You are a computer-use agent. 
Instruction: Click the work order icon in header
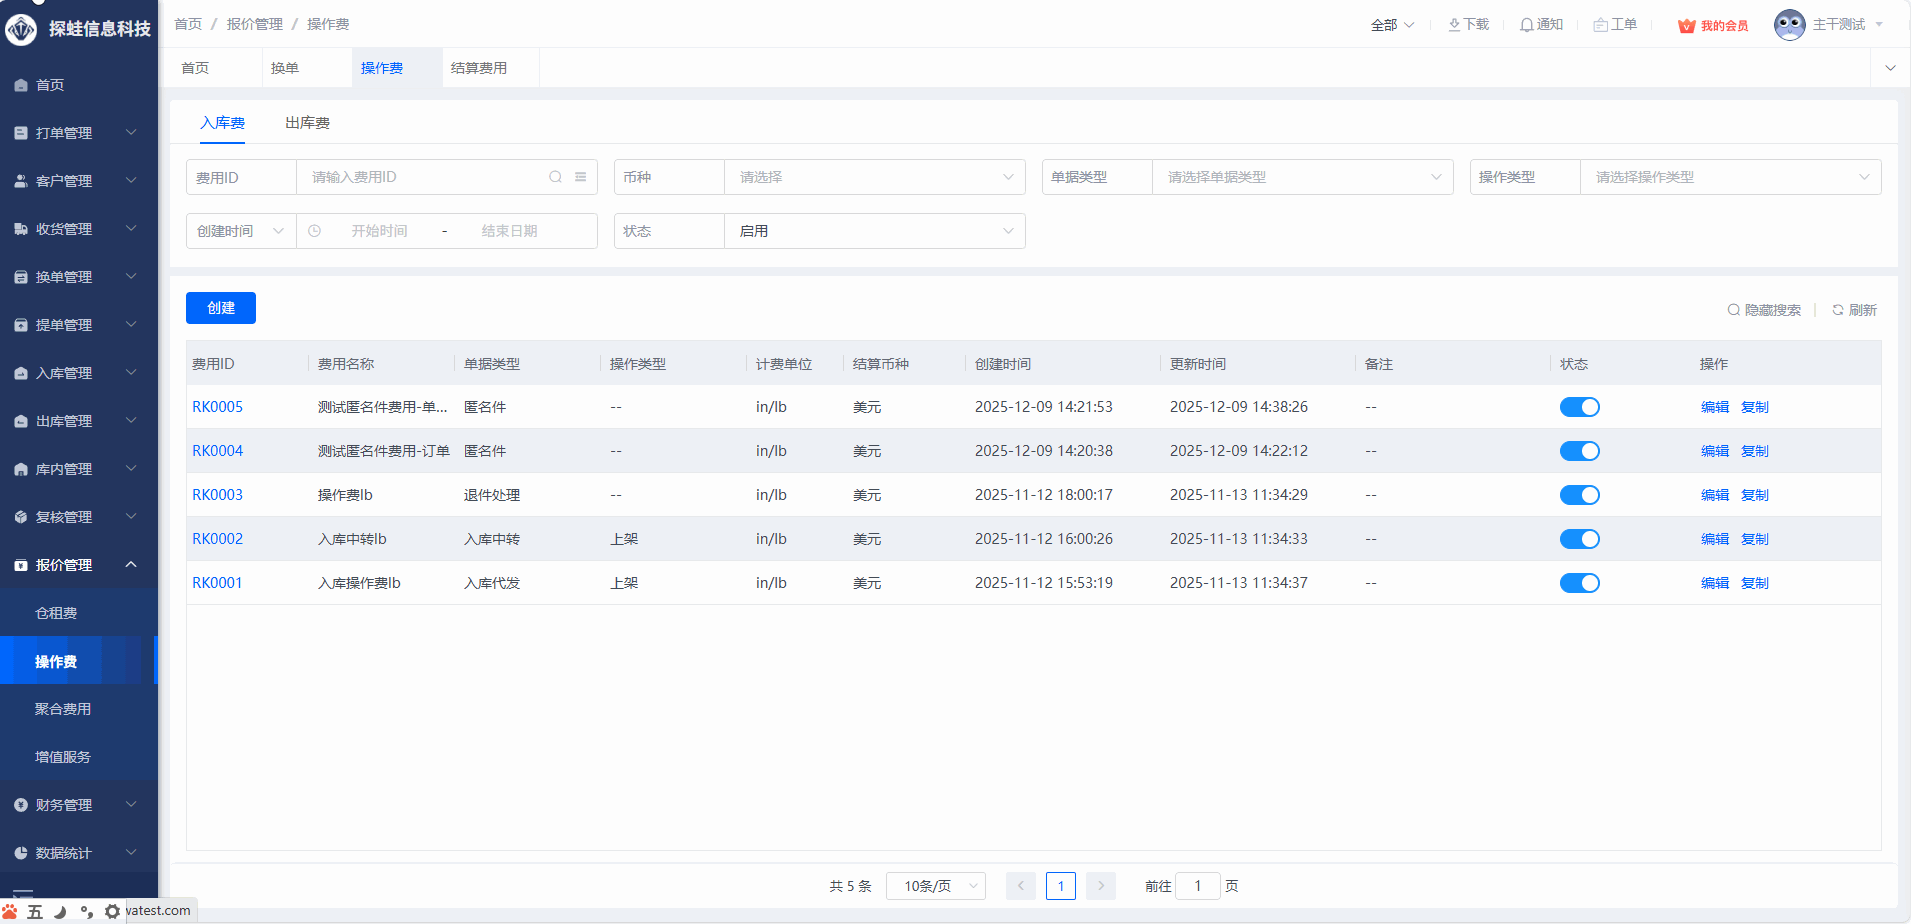tap(1600, 25)
